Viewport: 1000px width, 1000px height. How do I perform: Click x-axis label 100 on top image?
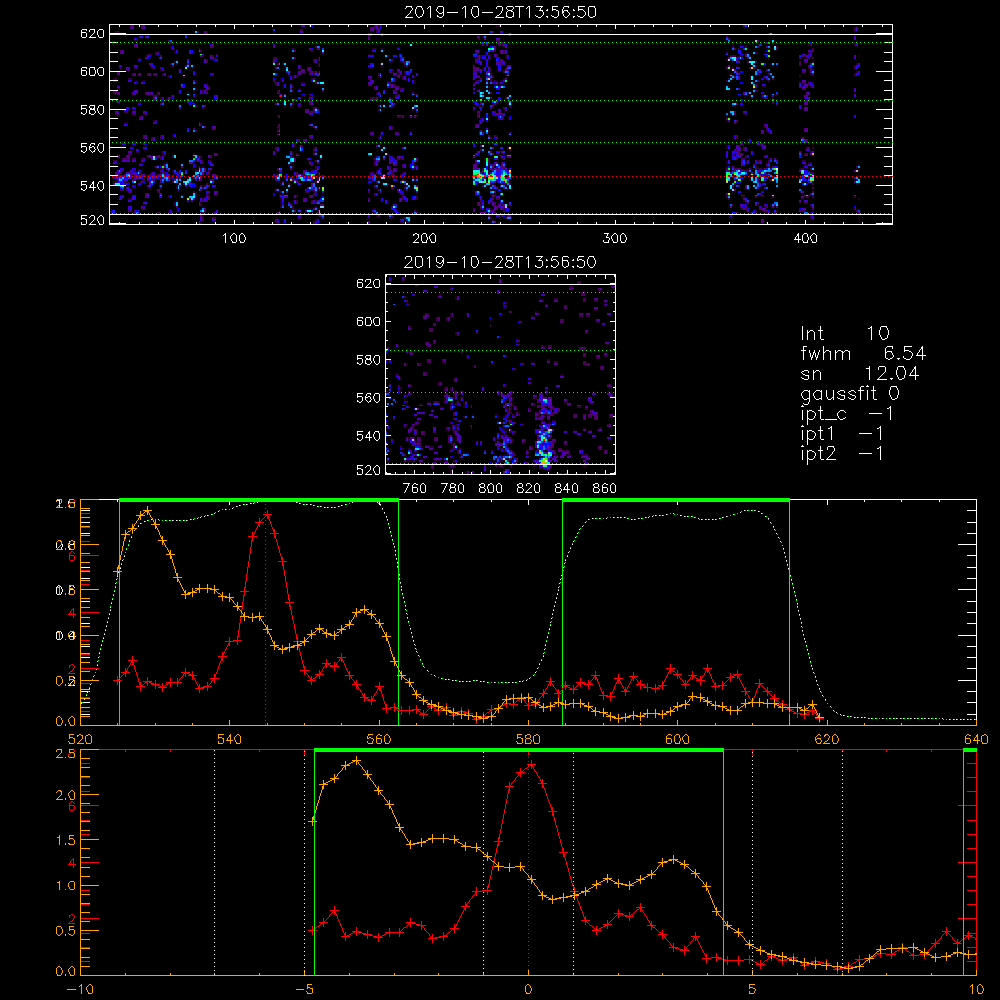click(x=234, y=239)
